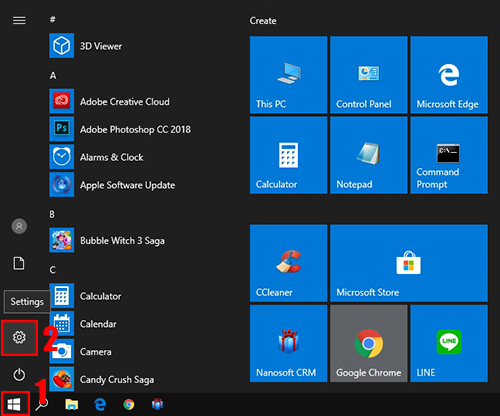Viewport: 500px width, 416px height.
Task: Open File Explorer from the taskbar
Action: point(71,404)
